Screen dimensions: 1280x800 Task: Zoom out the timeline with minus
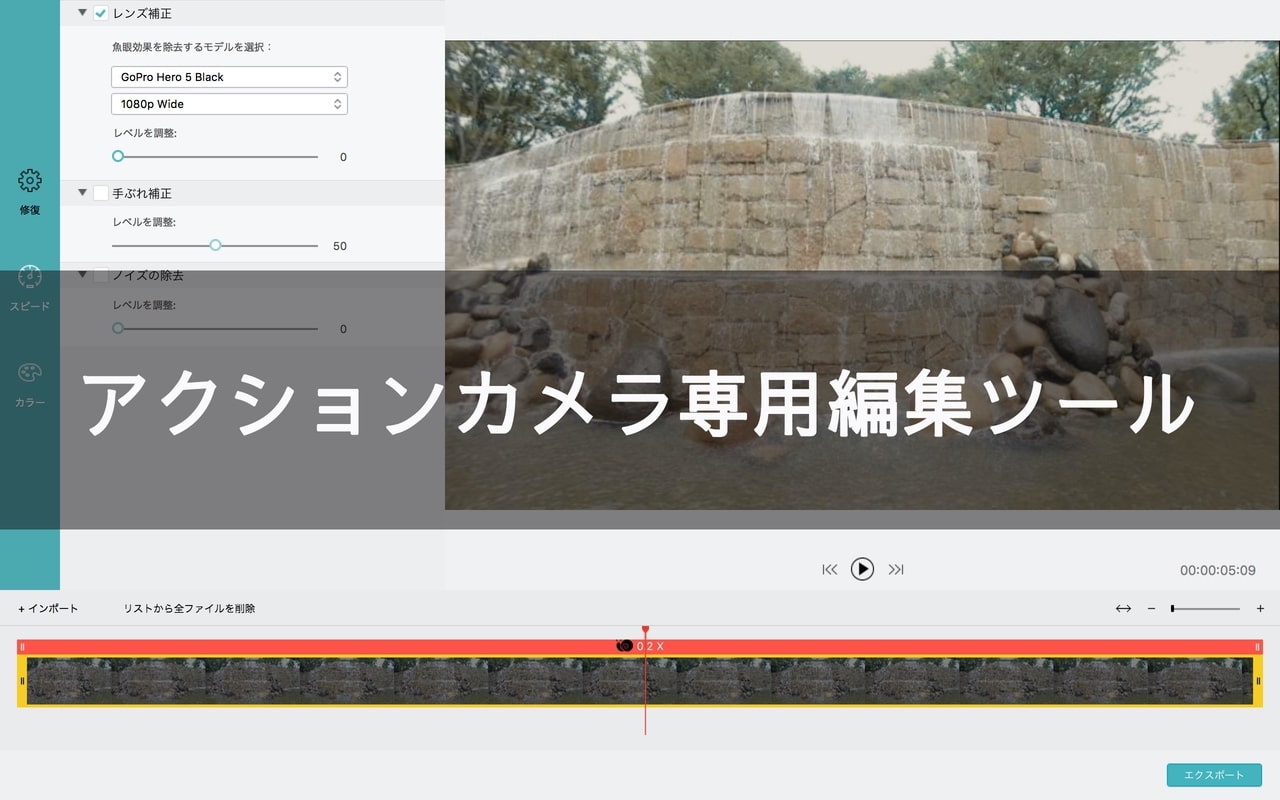1151,608
